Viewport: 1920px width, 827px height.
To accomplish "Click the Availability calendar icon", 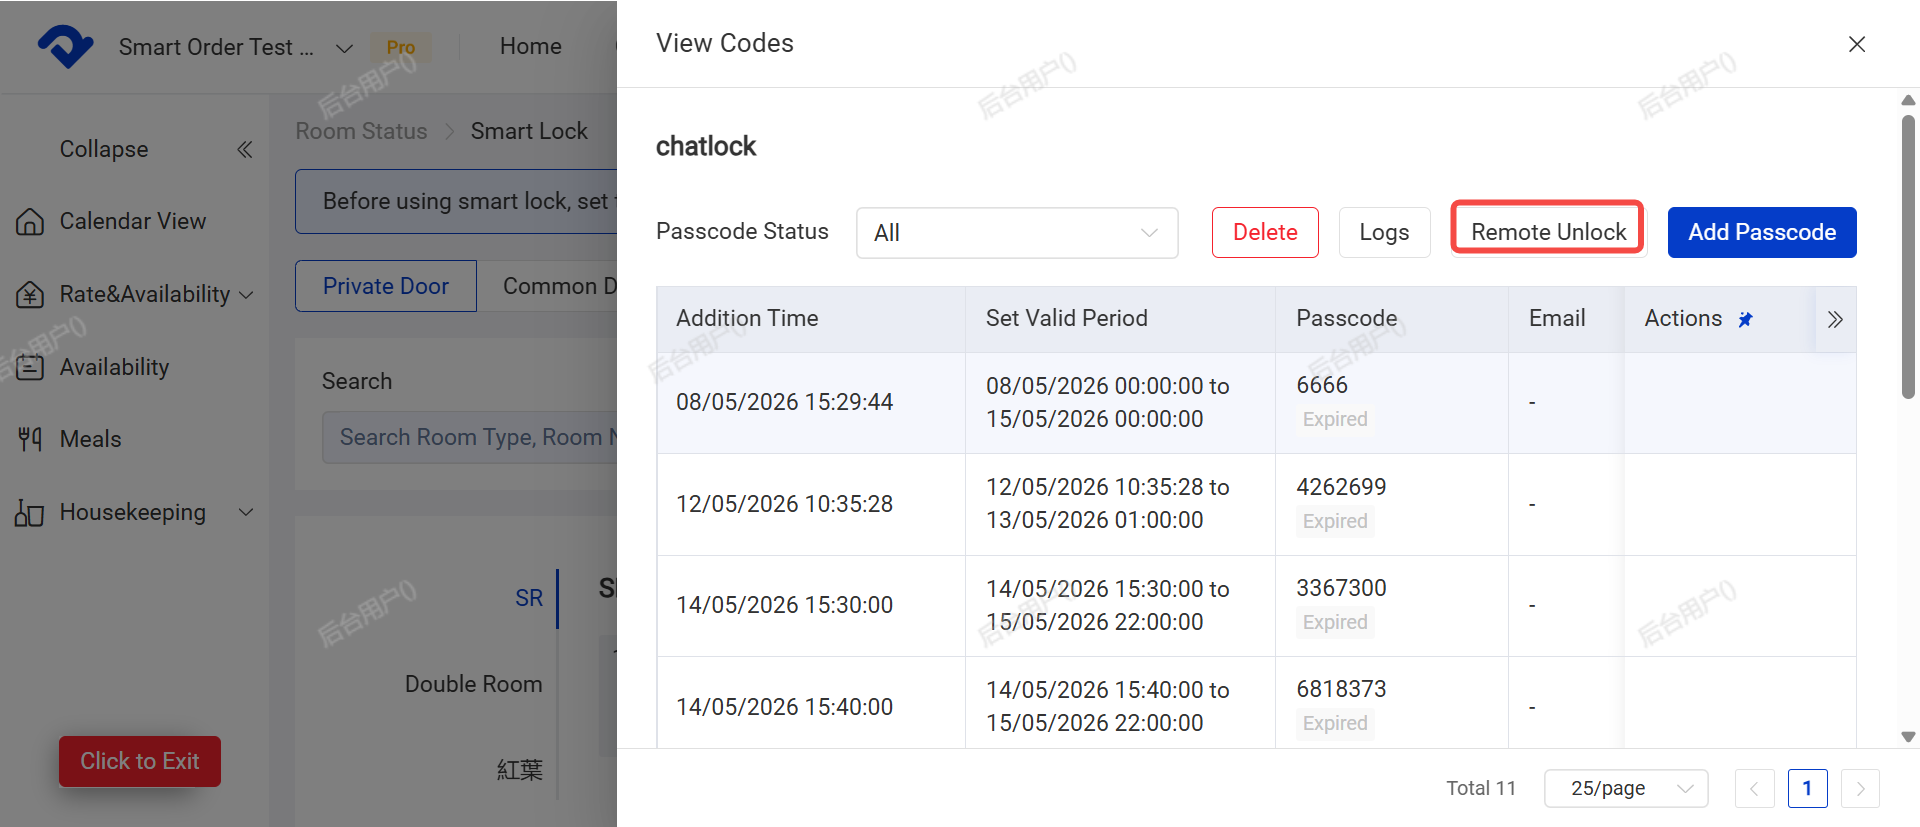I will [30, 367].
